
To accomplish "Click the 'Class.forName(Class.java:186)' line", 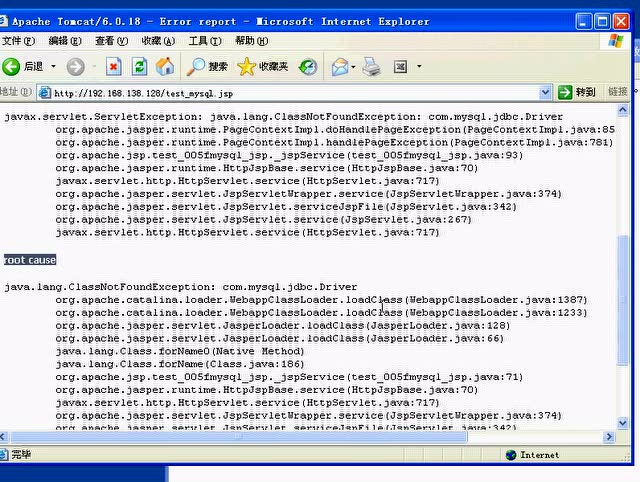I will (180, 364).
